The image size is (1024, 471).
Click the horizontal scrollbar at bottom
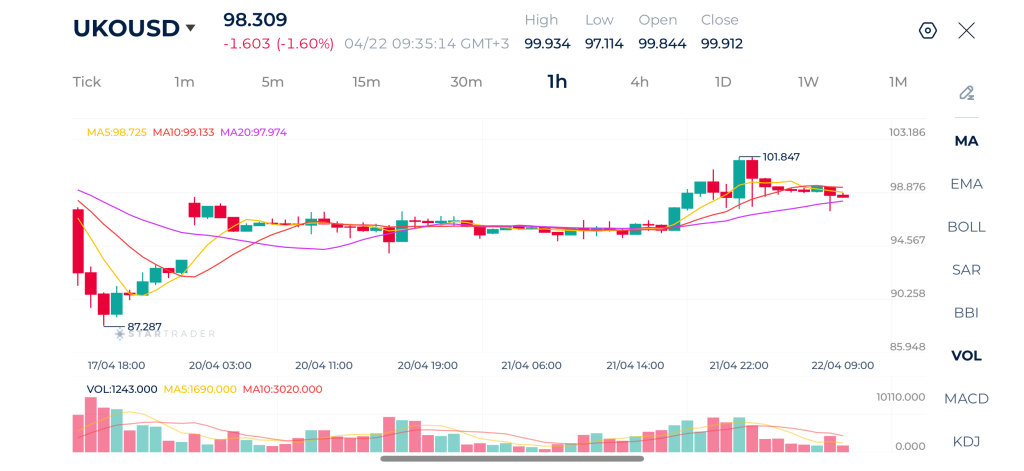click(512, 459)
